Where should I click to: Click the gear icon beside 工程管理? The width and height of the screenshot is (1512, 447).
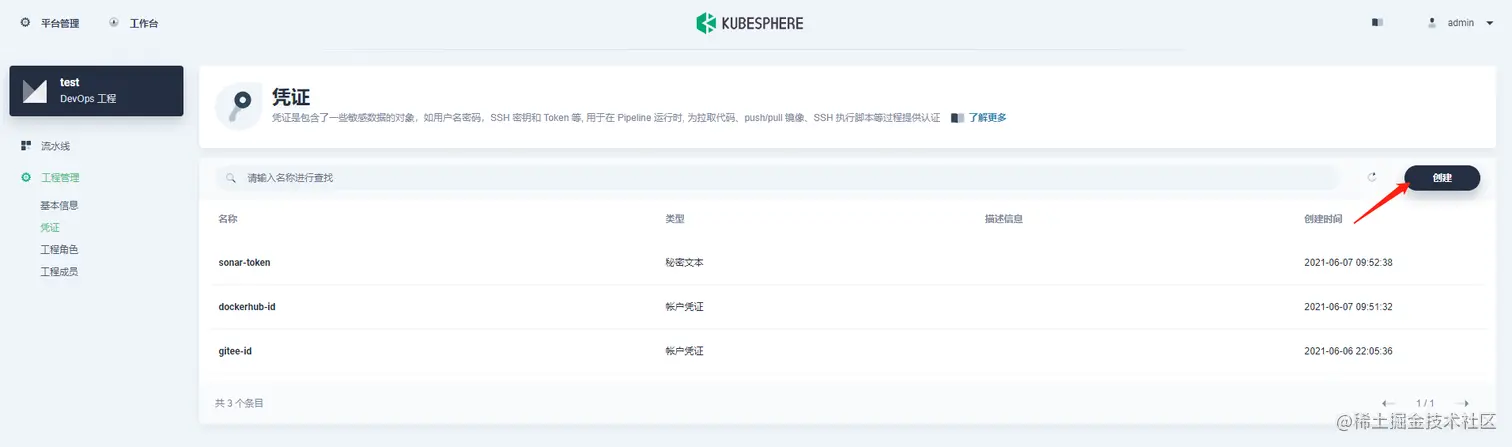coord(26,177)
